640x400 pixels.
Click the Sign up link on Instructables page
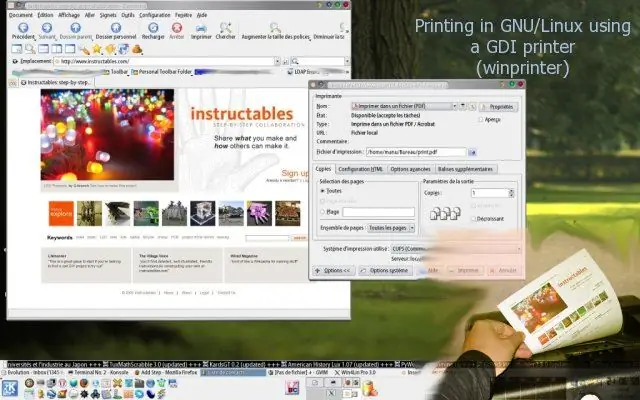[x=295, y=173]
